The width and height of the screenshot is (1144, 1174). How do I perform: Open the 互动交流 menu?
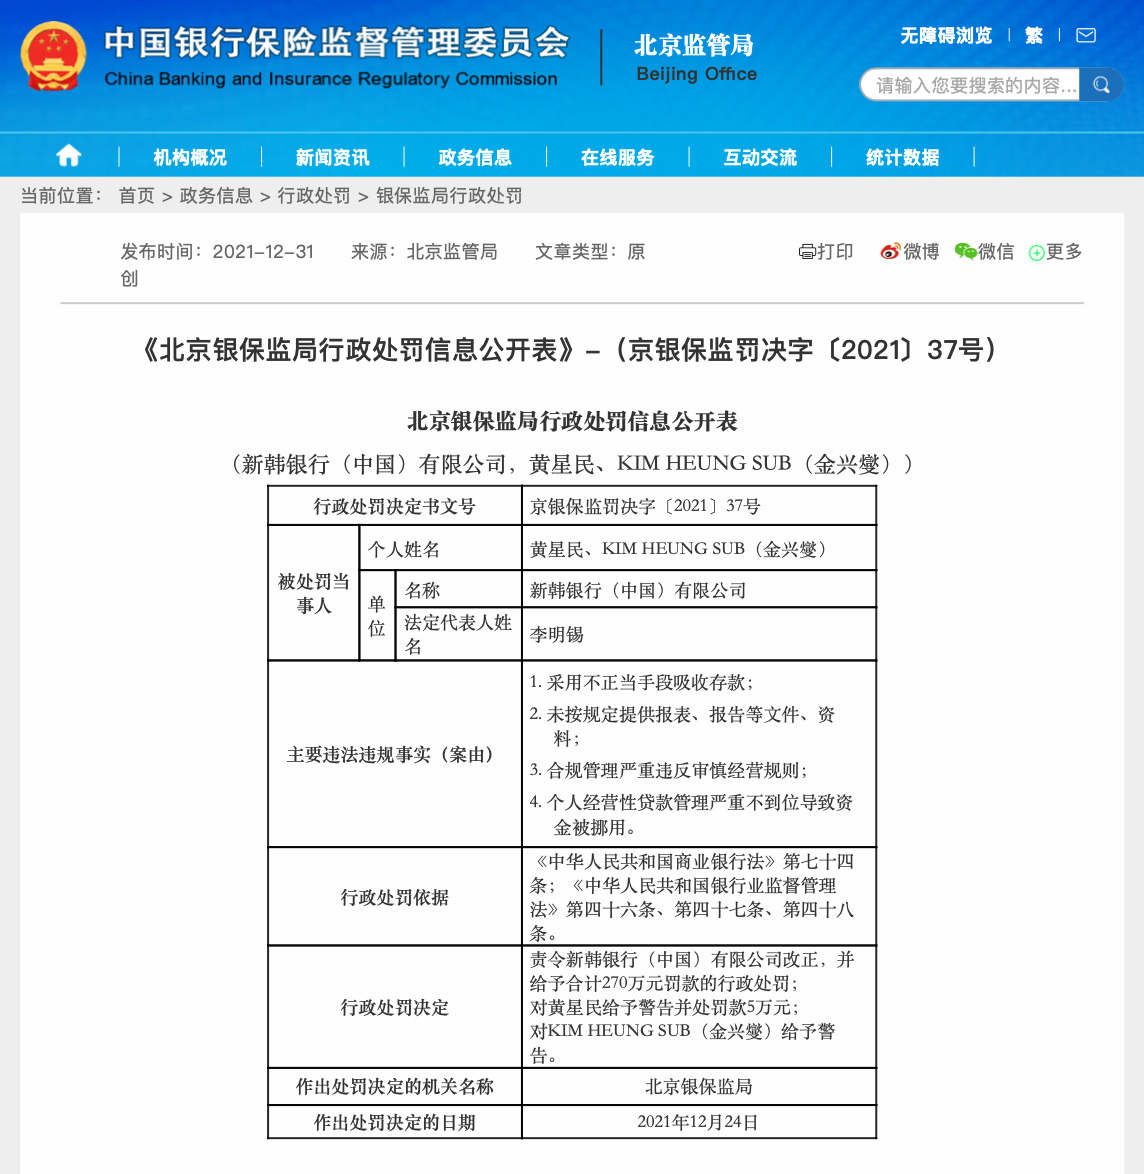pos(760,157)
